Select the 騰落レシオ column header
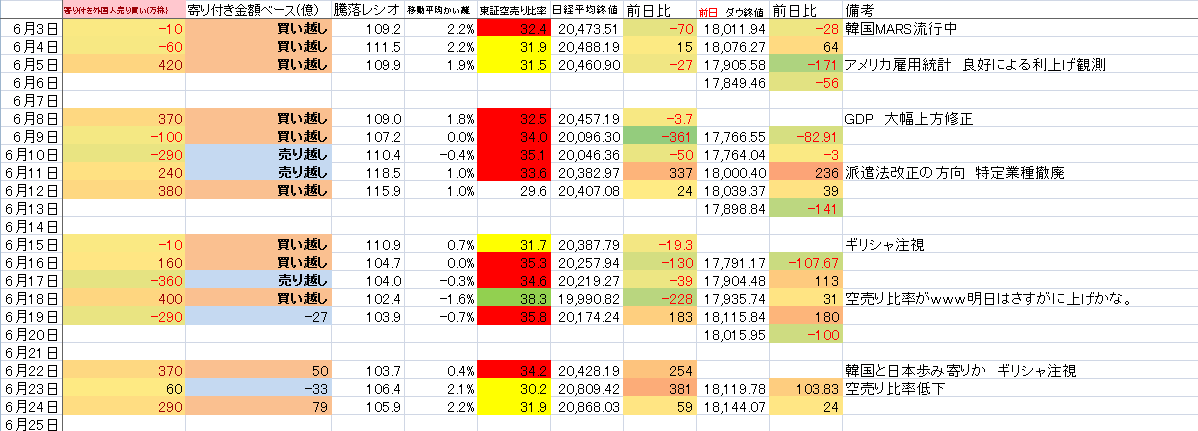 [x=366, y=10]
